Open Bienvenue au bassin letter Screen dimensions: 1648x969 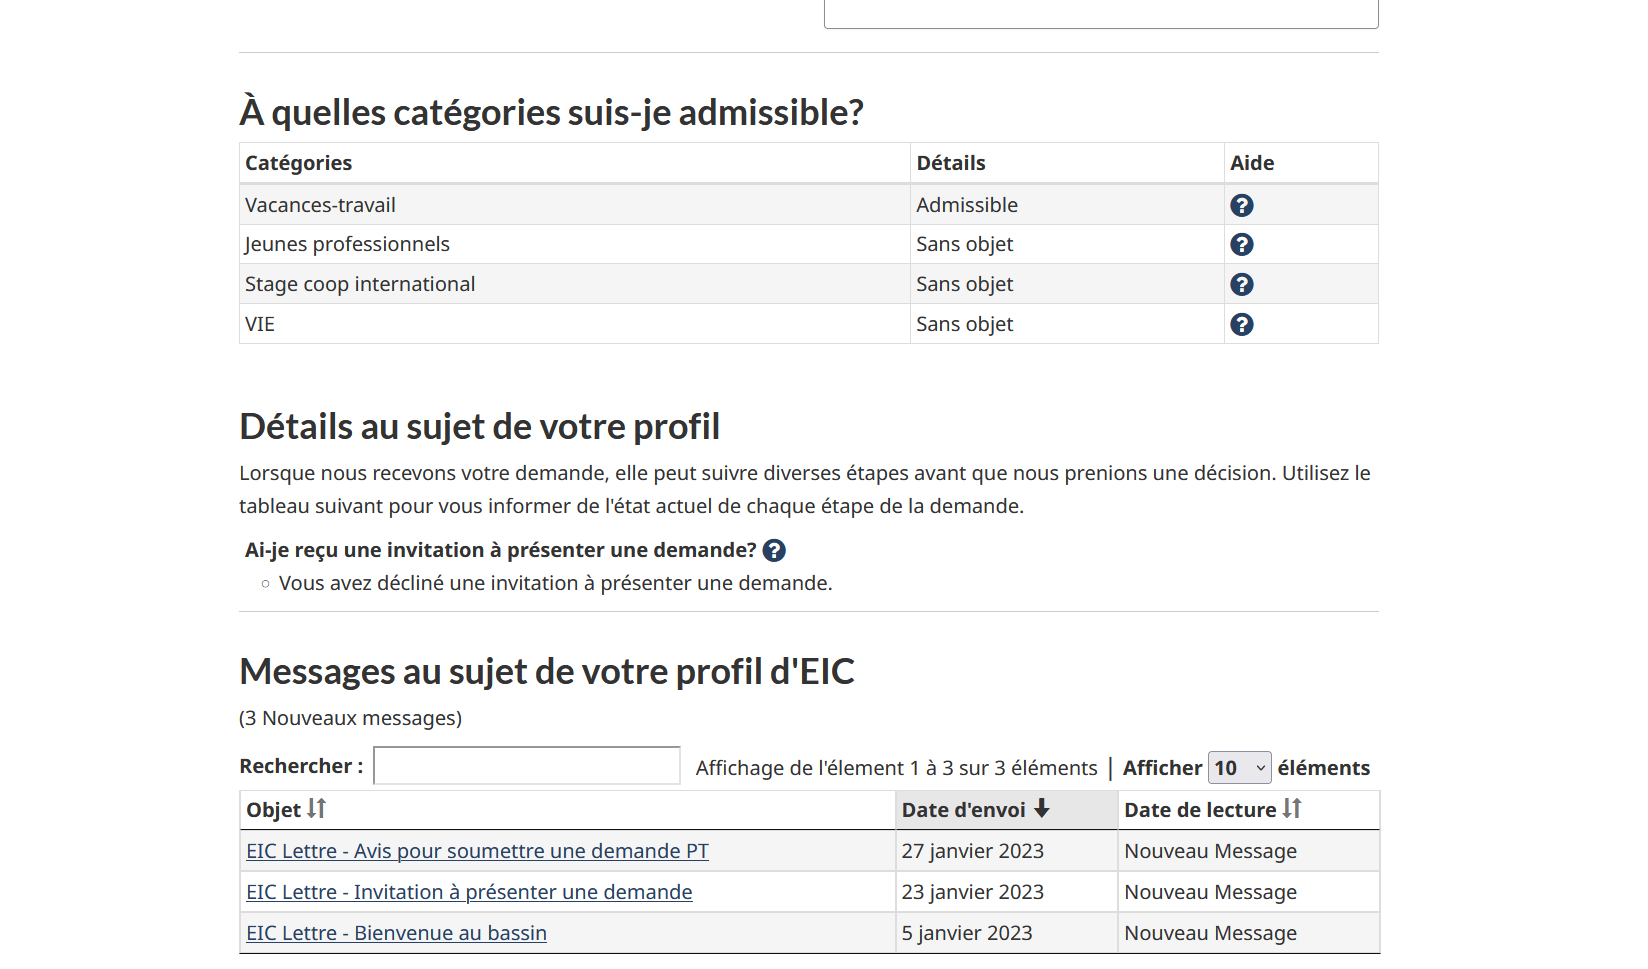coord(396,933)
